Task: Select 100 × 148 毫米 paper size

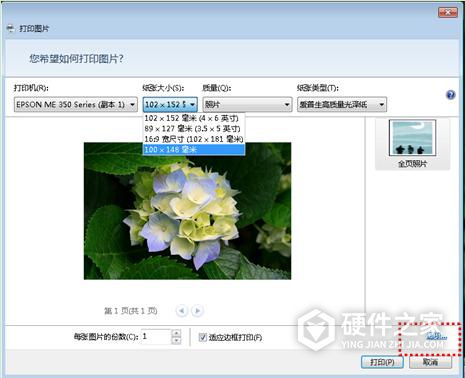Action: (x=194, y=150)
